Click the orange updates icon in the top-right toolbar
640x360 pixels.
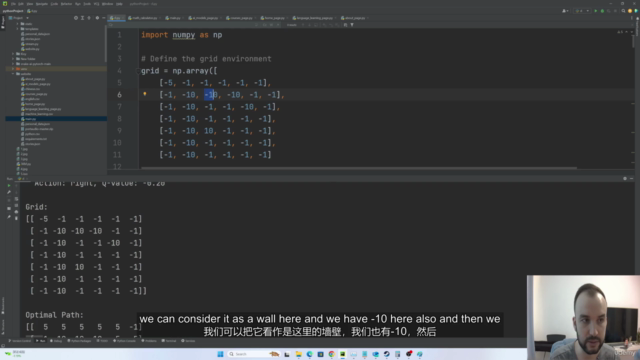tap(630, 11)
